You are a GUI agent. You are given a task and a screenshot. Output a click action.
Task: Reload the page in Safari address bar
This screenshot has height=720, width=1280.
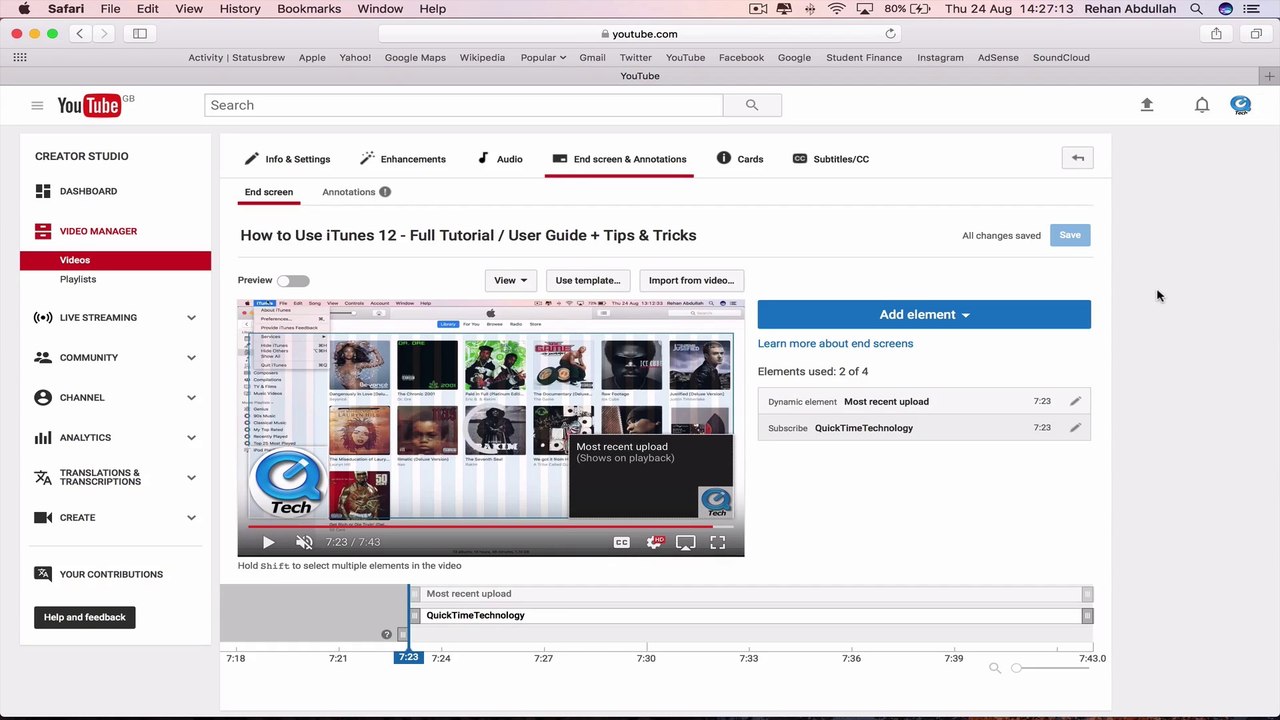click(x=890, y=33)
